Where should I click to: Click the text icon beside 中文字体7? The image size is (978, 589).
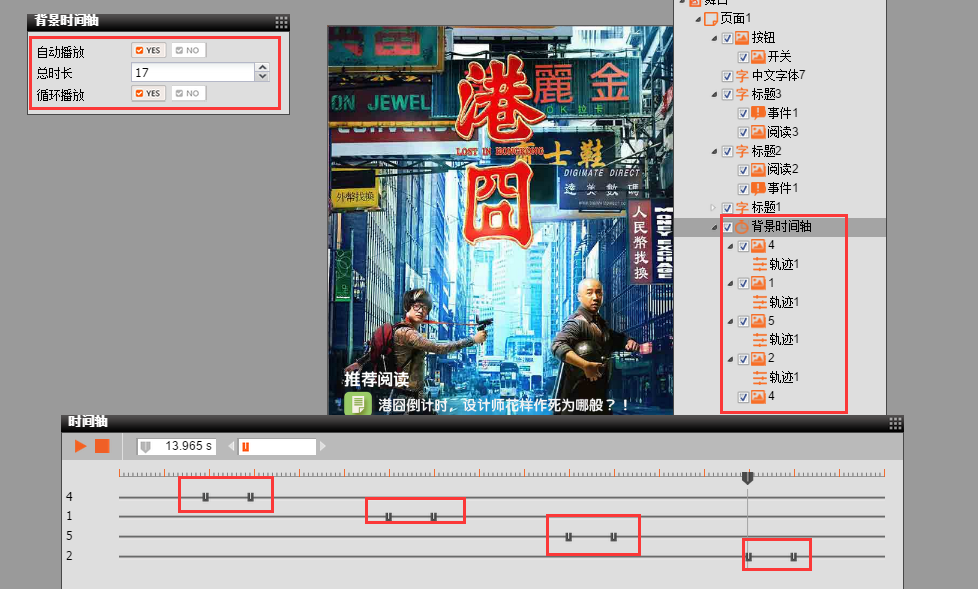[x=742, y=75]
